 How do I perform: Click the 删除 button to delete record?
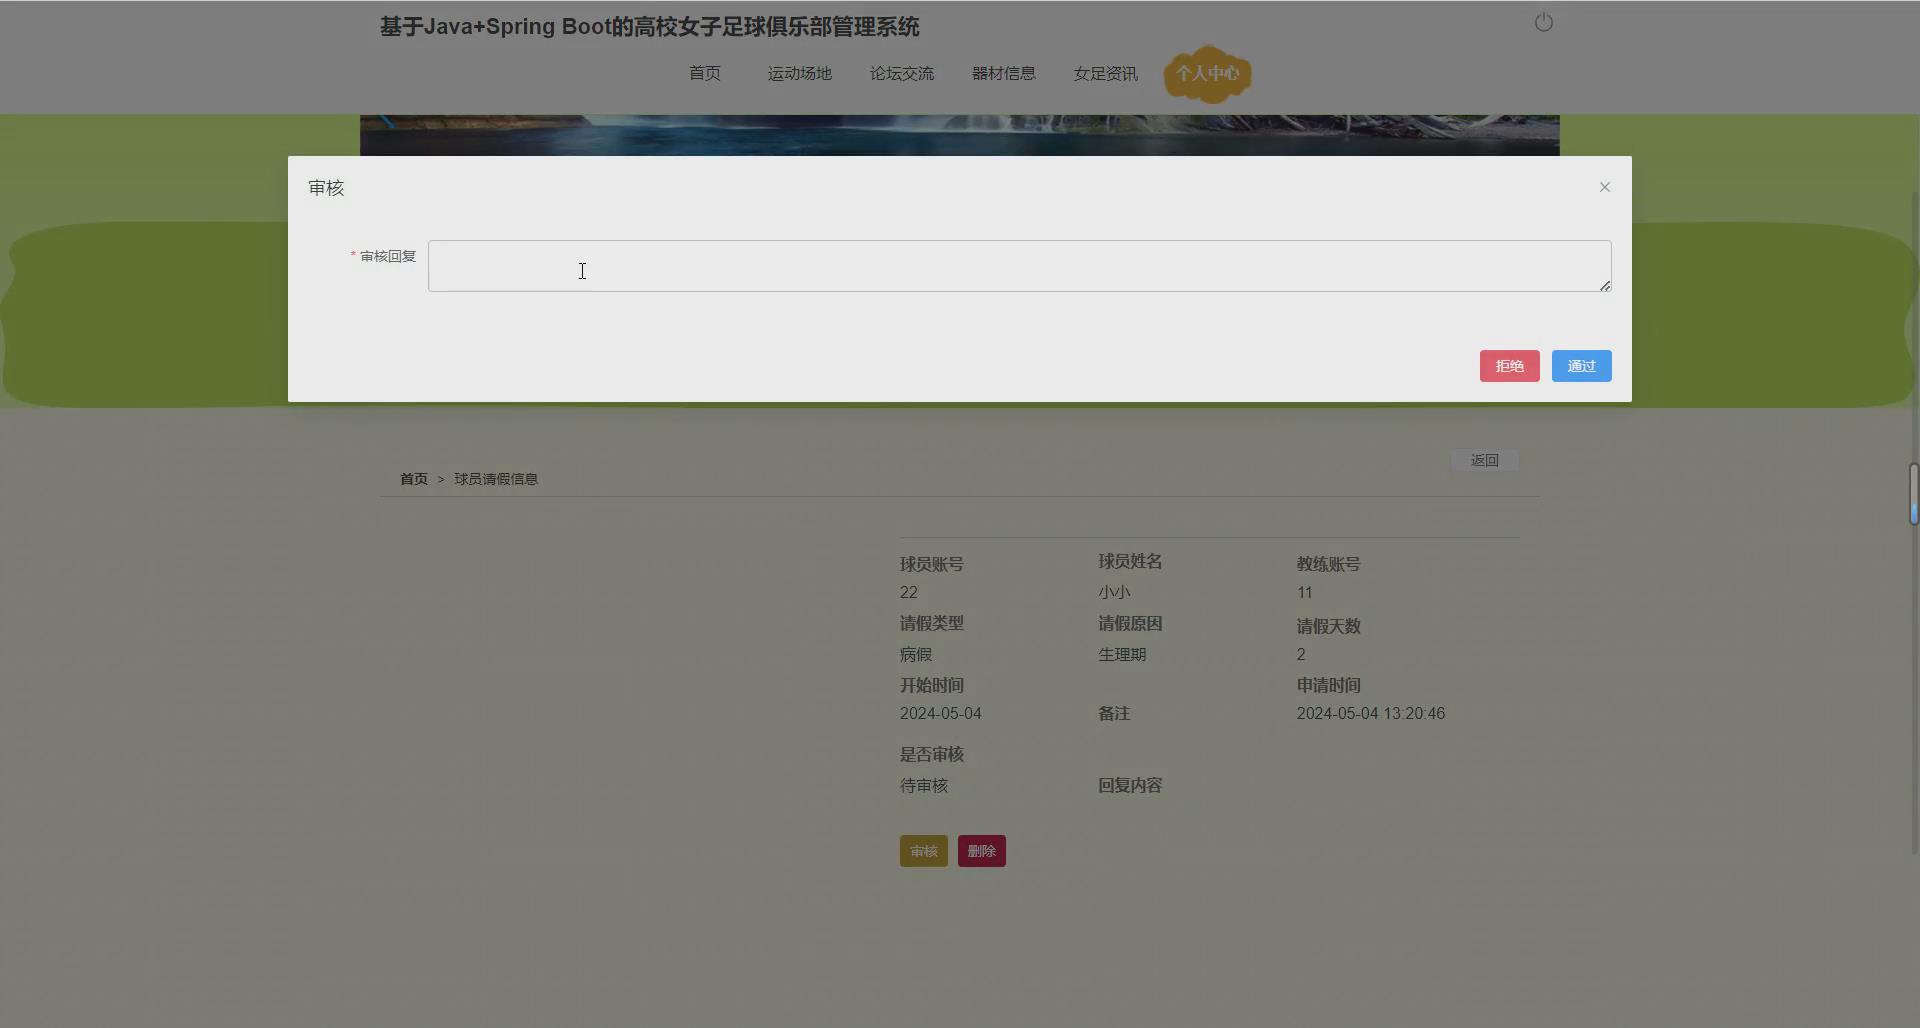point(981,850)
